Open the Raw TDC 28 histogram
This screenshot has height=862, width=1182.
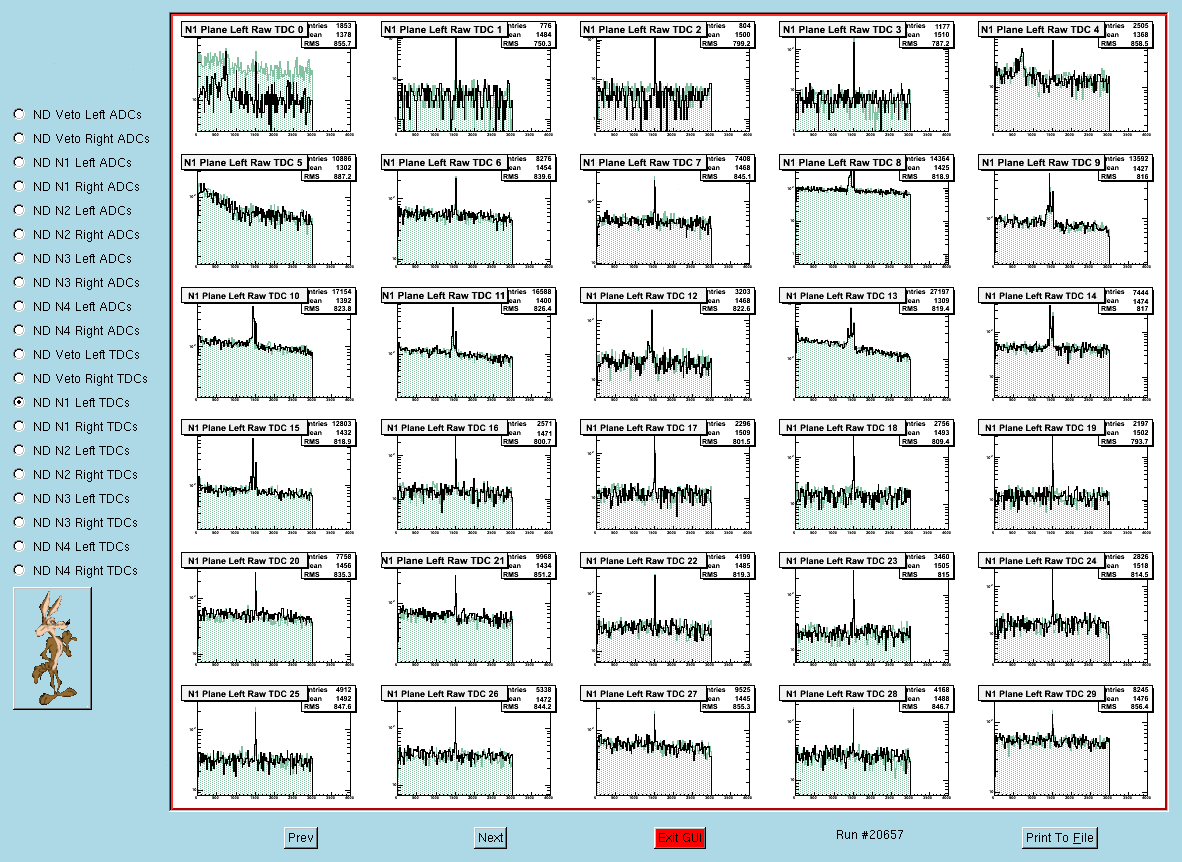point(866,744)
